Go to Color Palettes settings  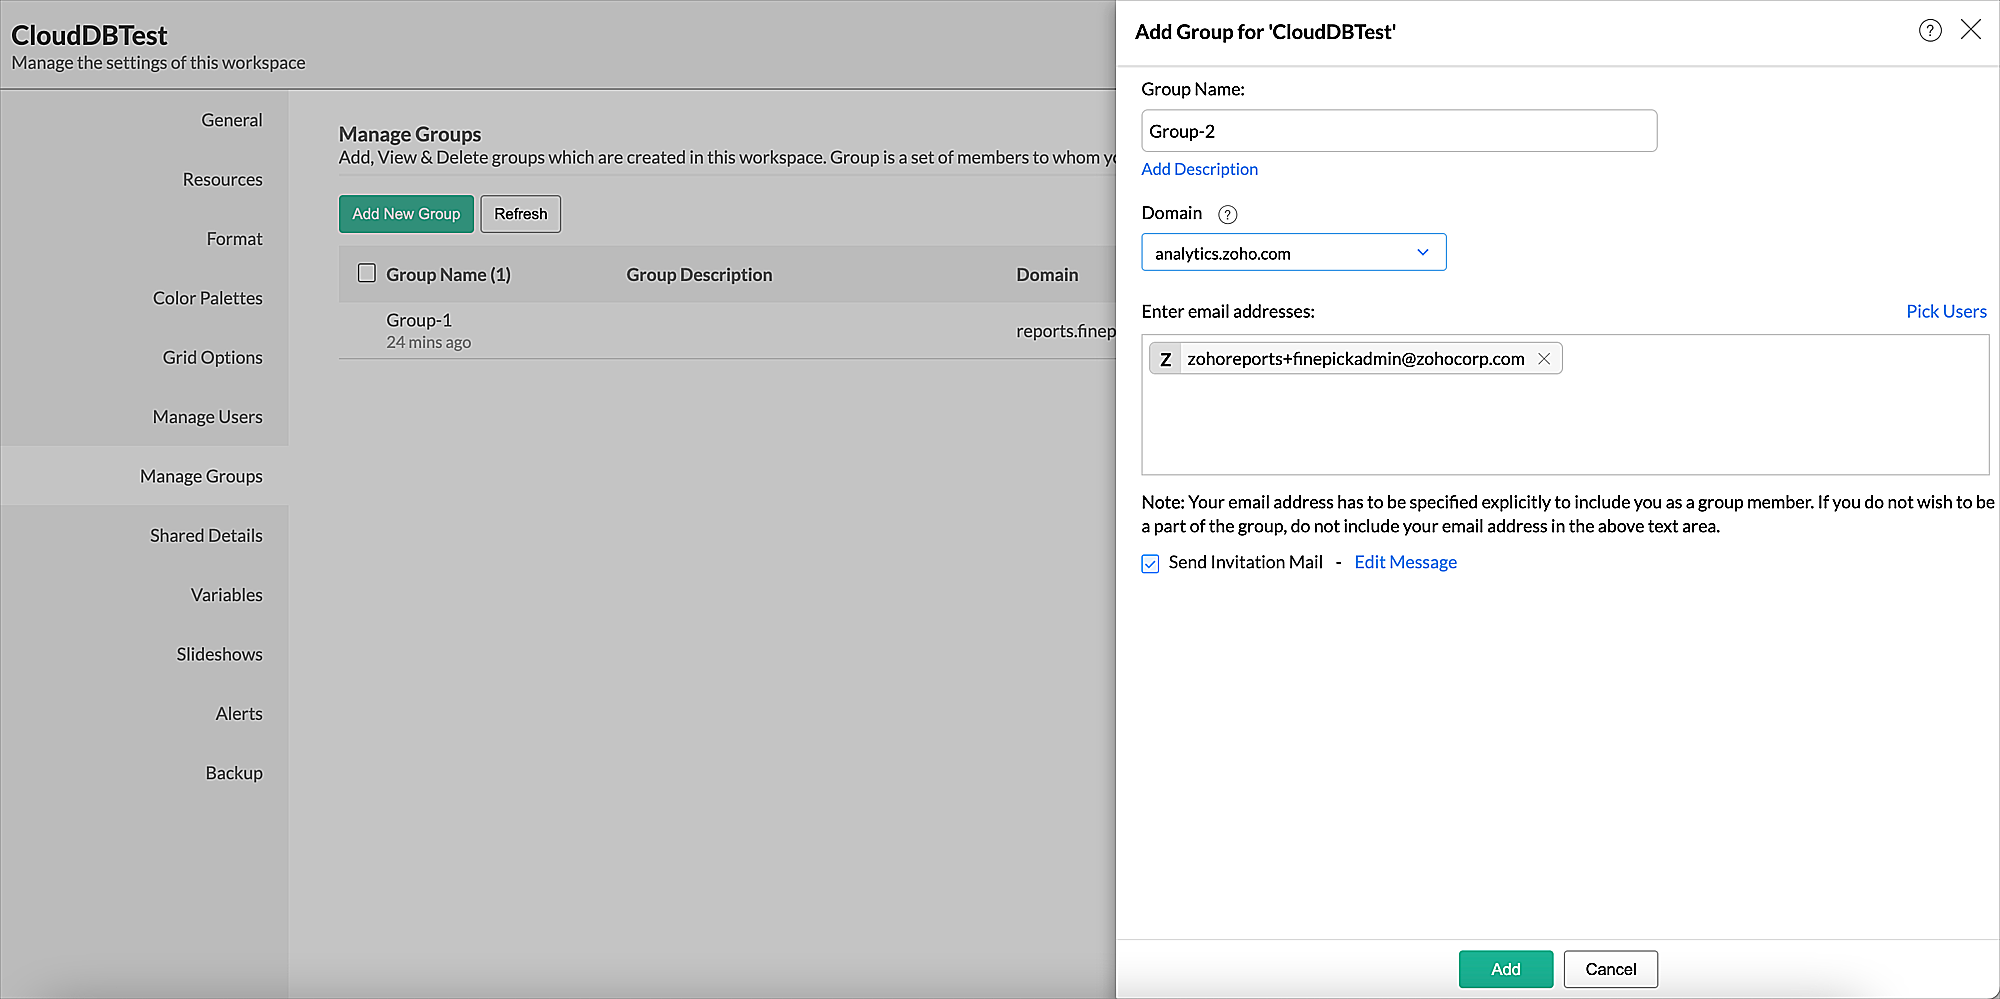pos(207,298)
